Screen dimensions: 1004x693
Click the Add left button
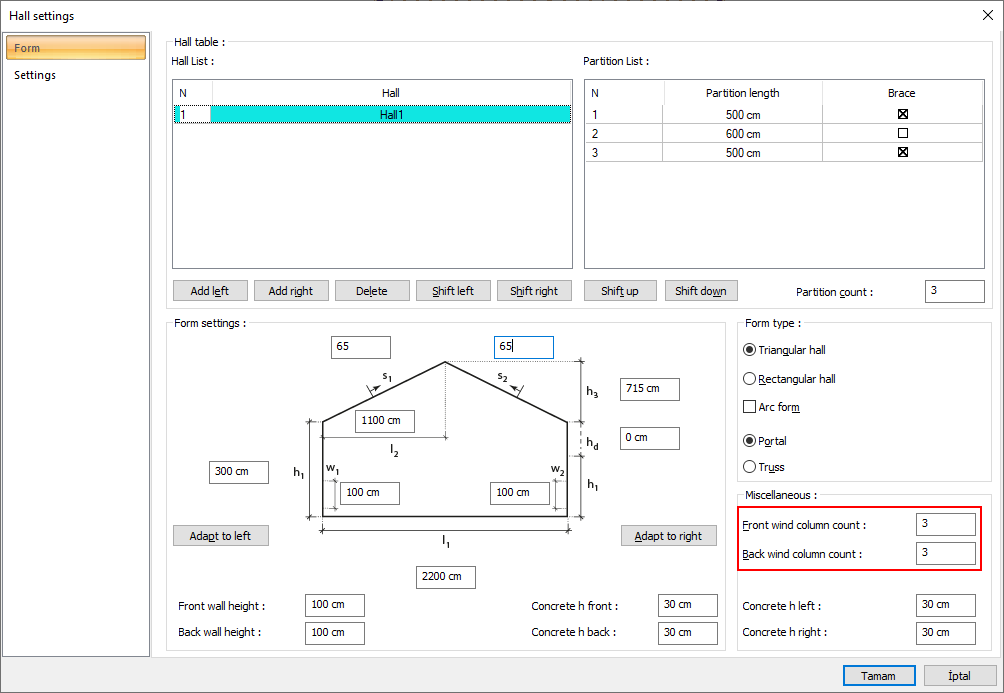coord(210,290)
